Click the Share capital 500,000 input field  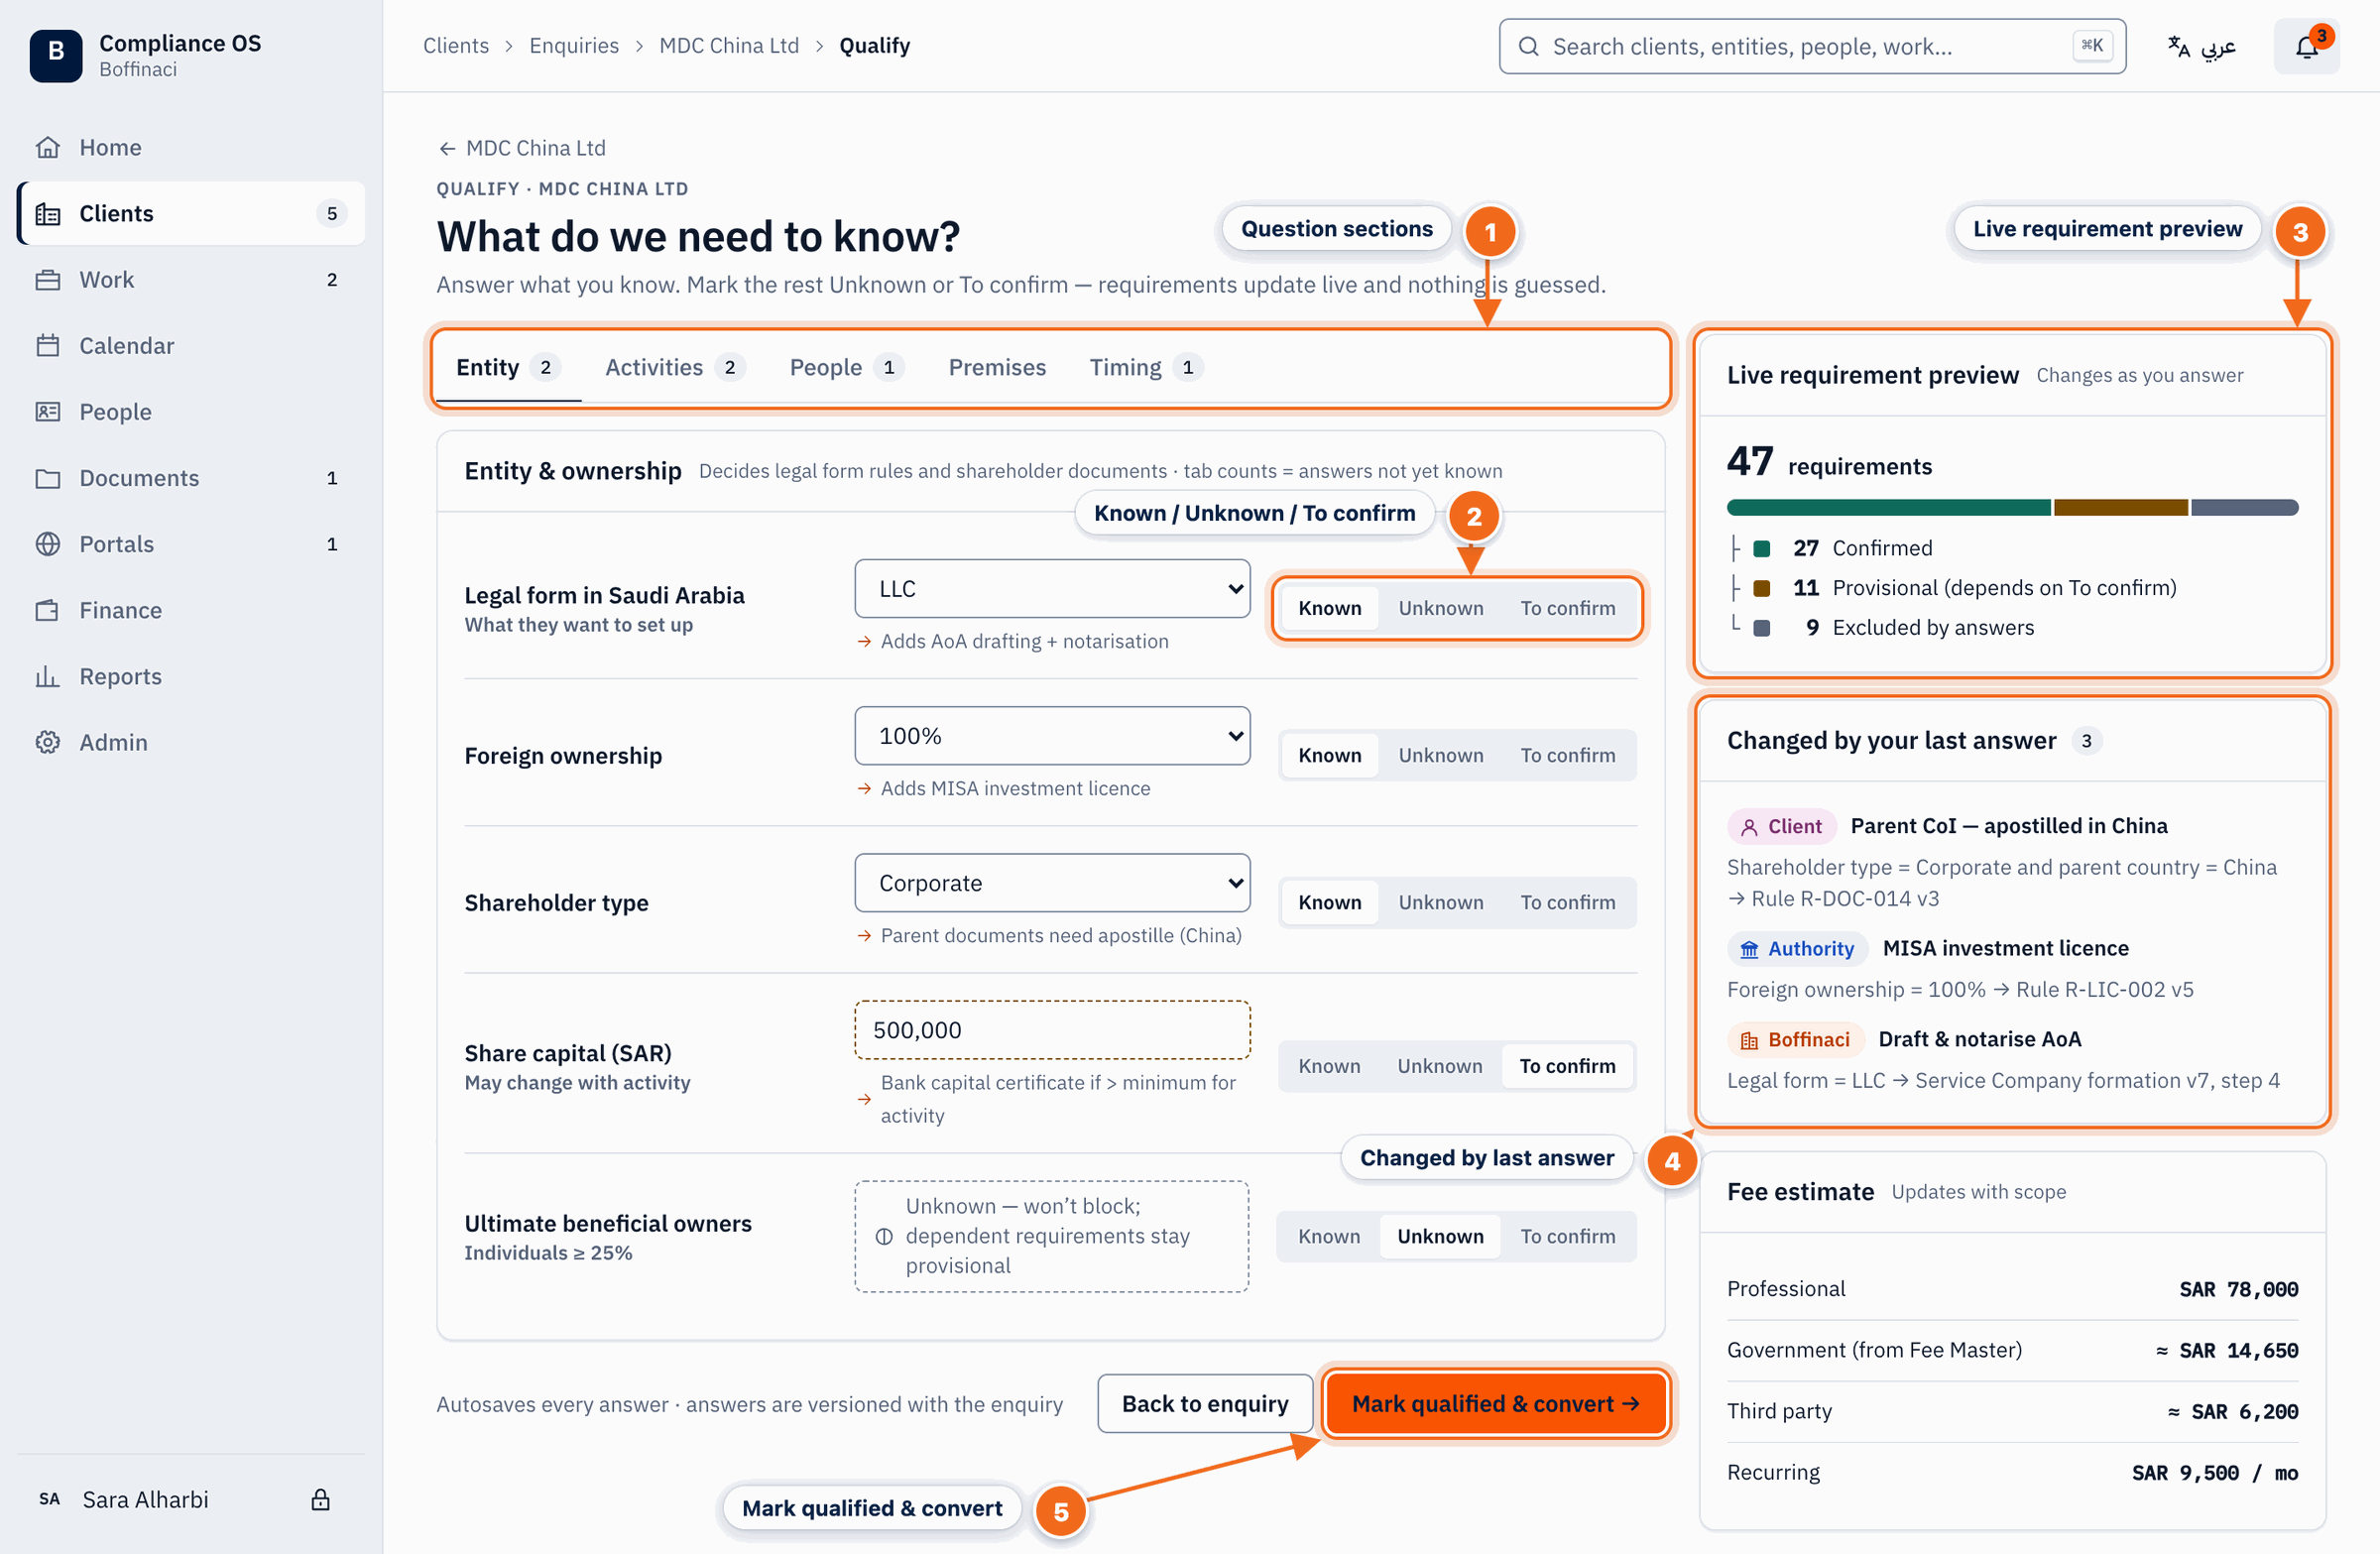1052,1029
